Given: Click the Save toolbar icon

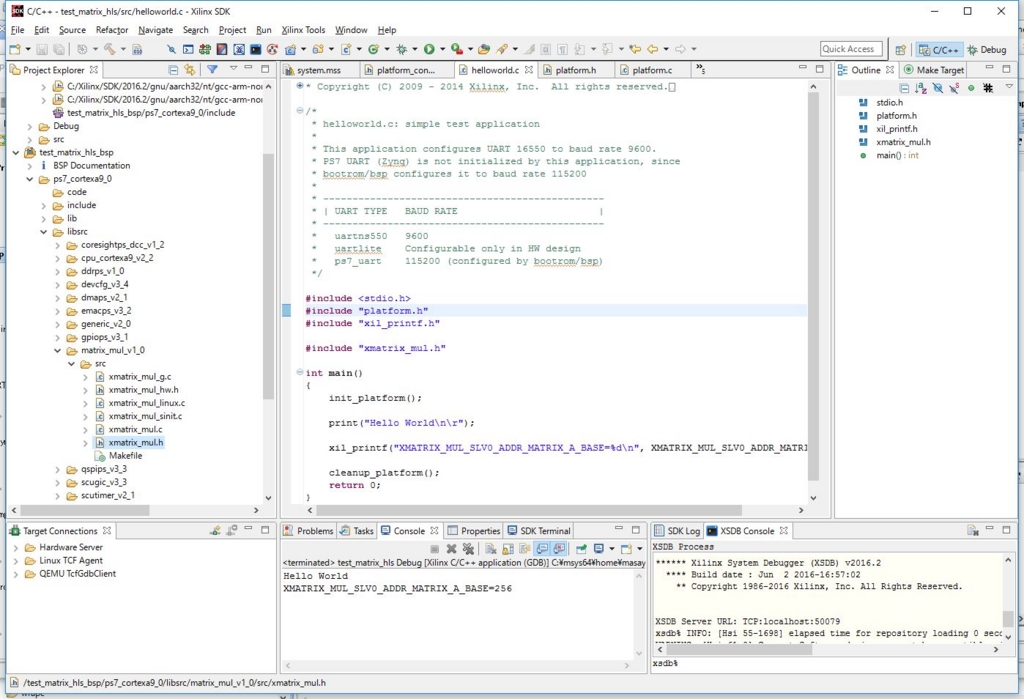Looking at the screenshot, I should [41, 49].
